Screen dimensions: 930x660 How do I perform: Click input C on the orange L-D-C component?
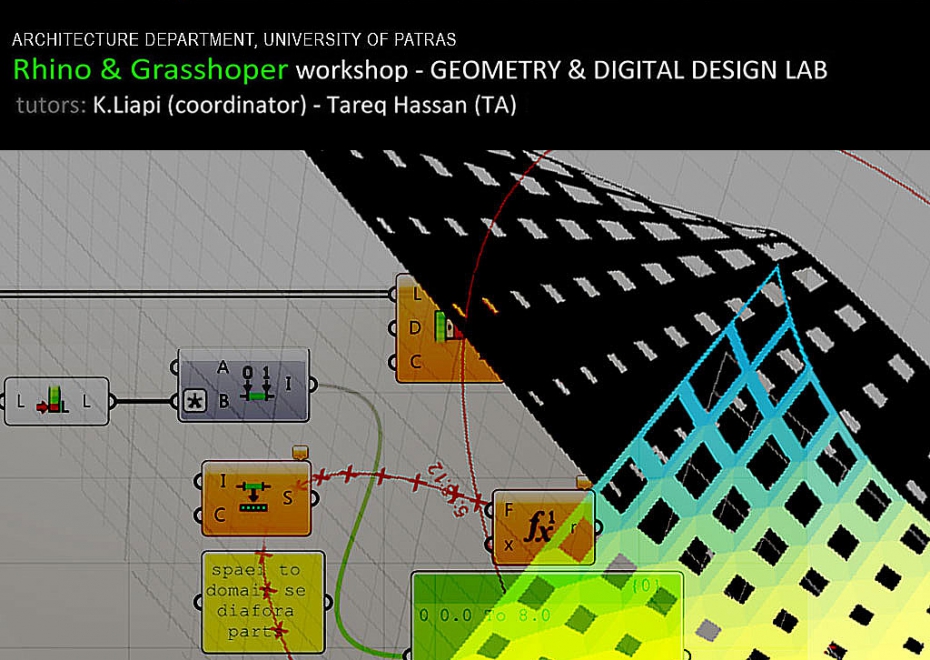(415, 361)
